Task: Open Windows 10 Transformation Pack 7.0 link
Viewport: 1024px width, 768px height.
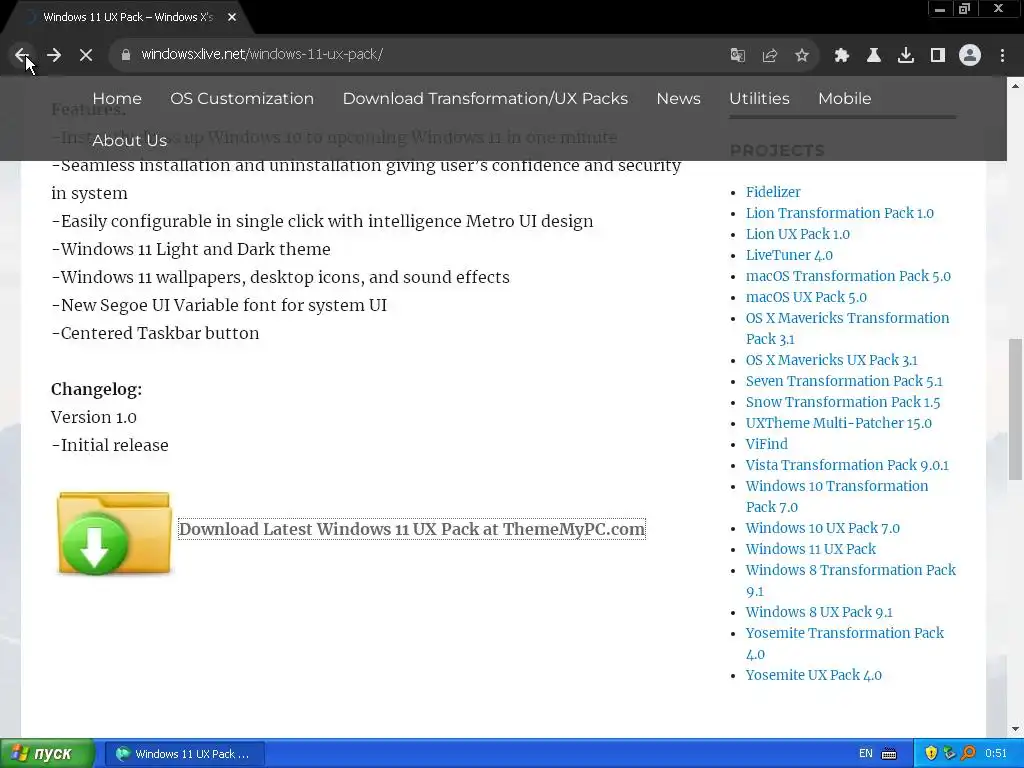Action: pyautogui.click(x=837, y=496)
